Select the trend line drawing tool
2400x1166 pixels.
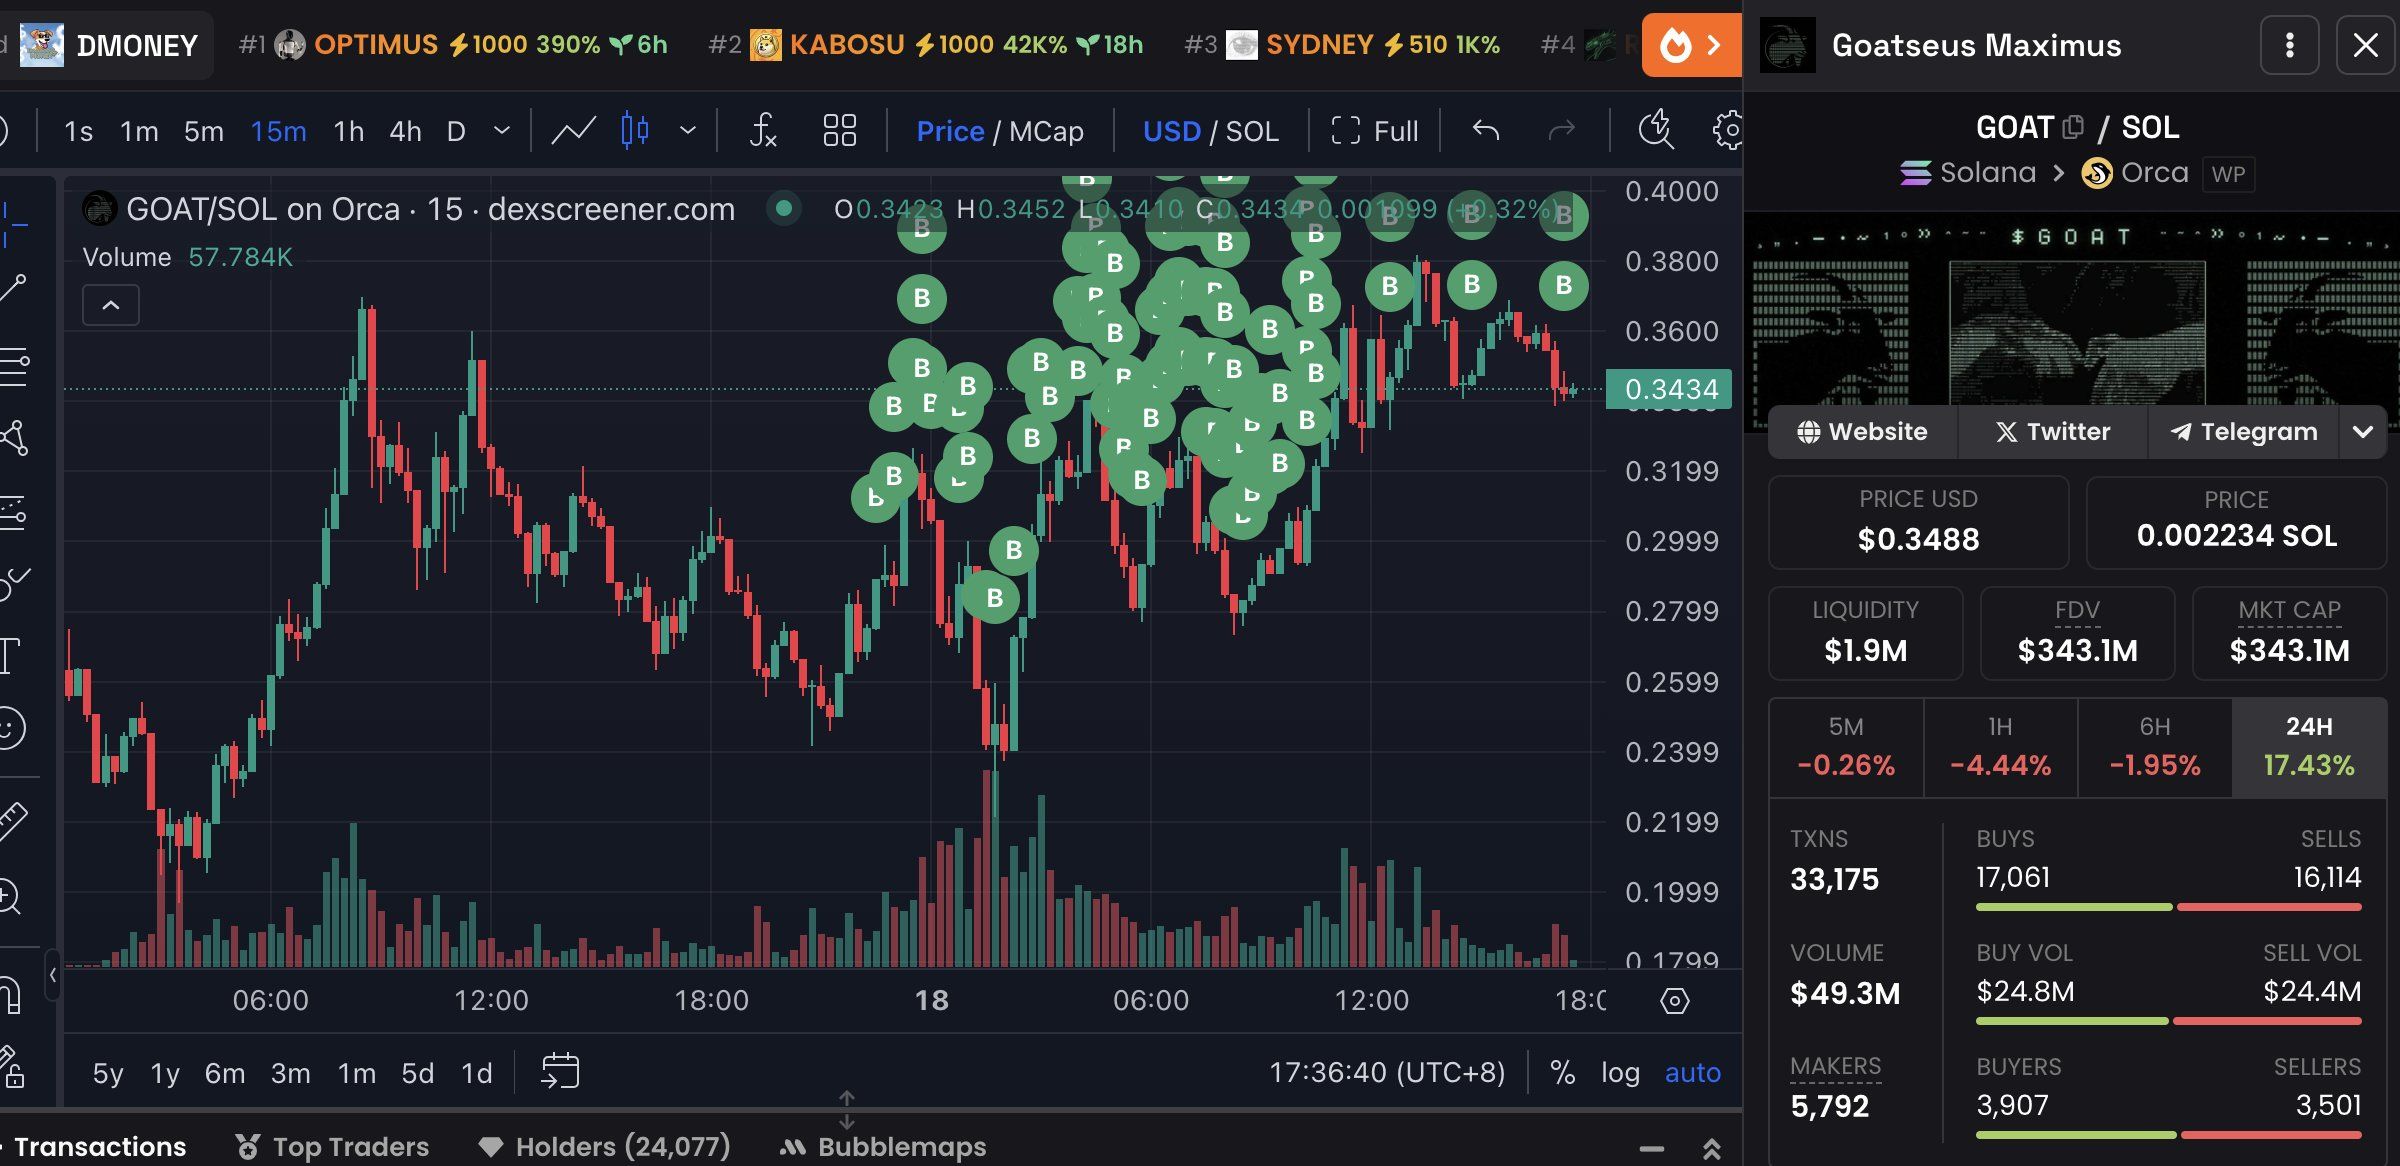[x=15, y=287]
